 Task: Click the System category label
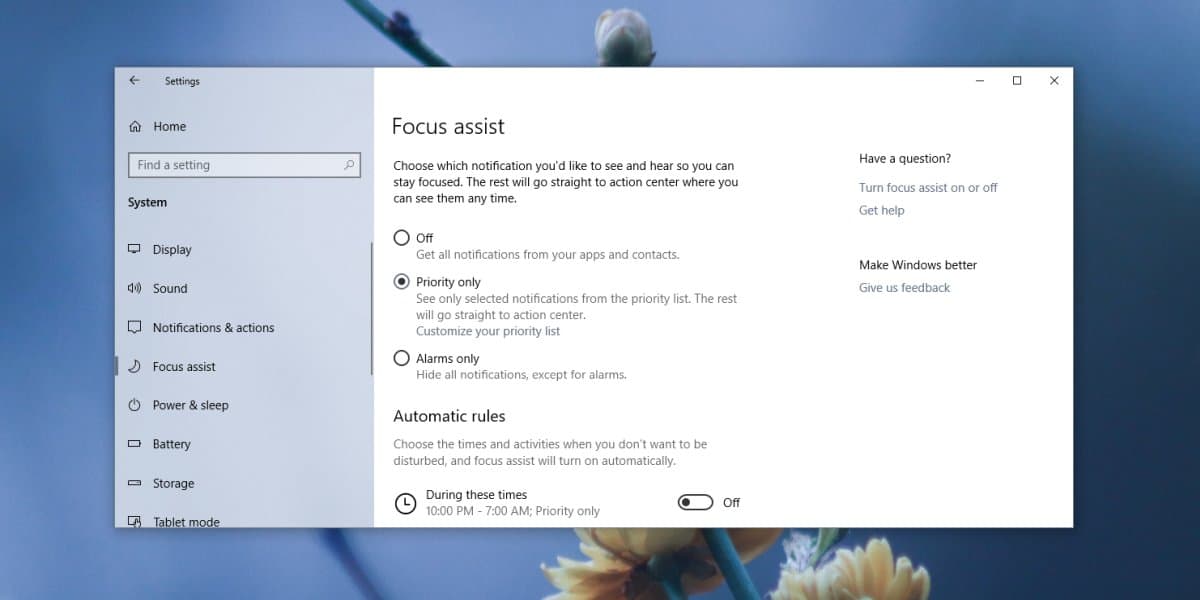coord(147,202)
